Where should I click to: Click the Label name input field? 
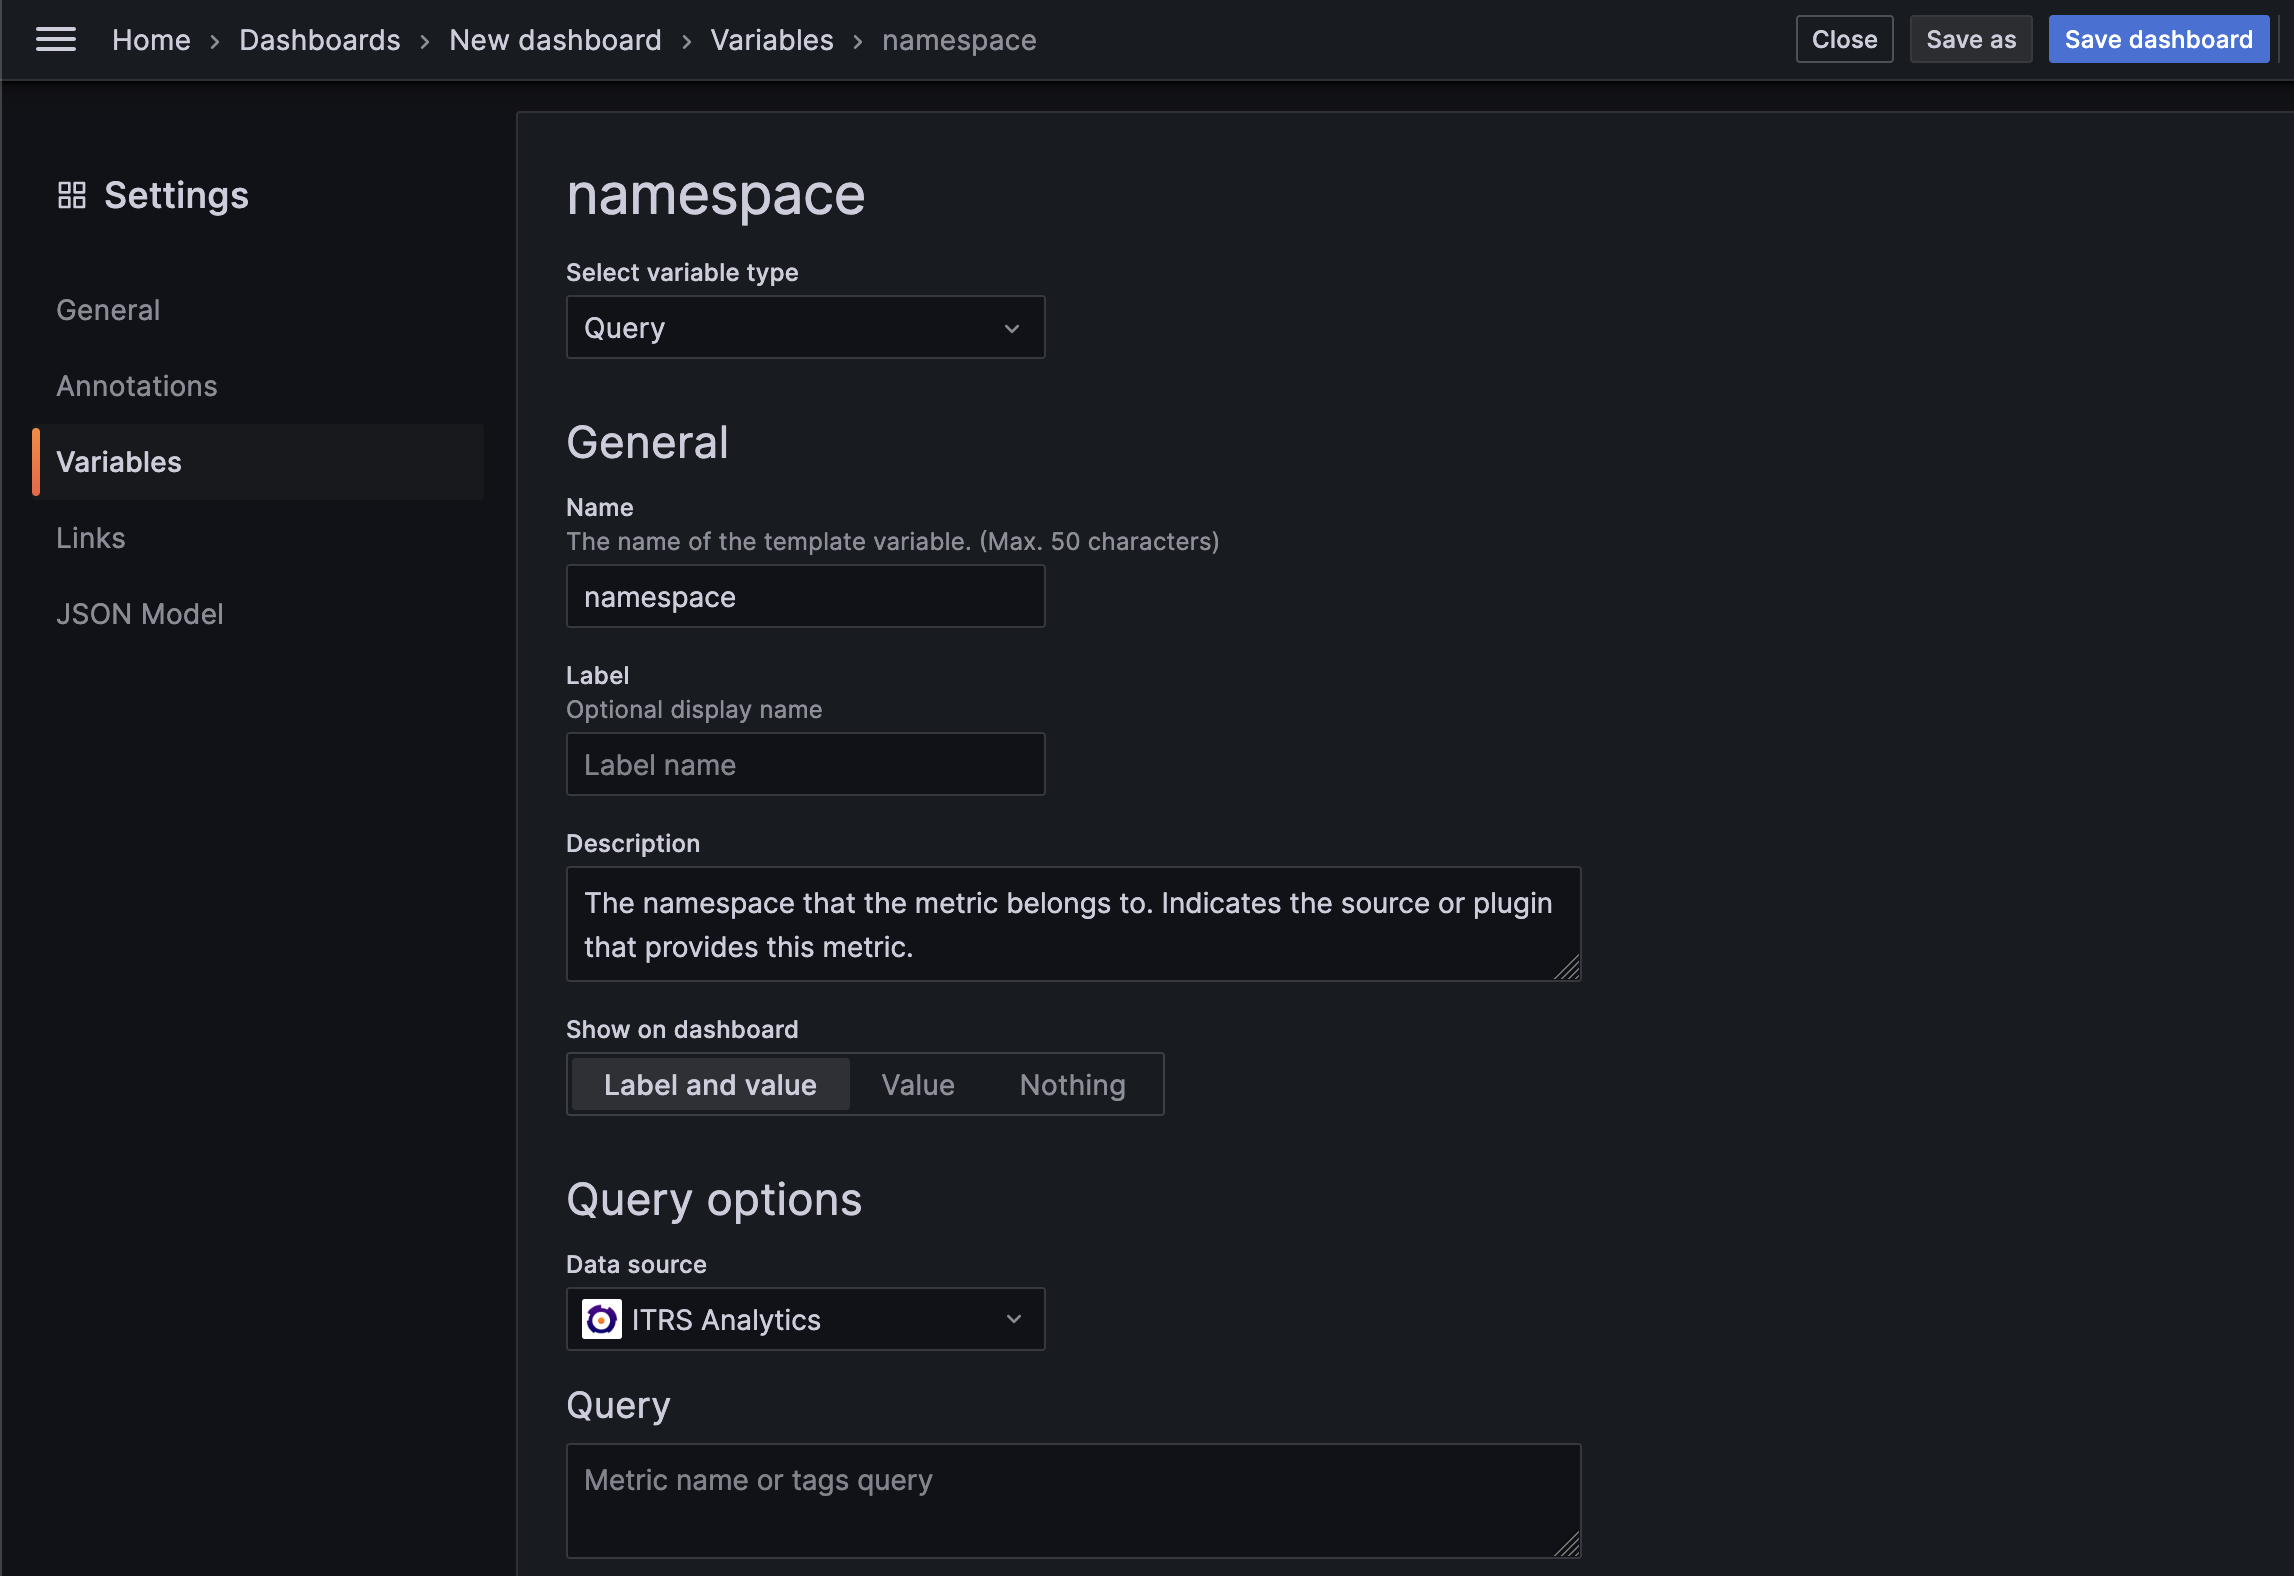coord(806,765)
